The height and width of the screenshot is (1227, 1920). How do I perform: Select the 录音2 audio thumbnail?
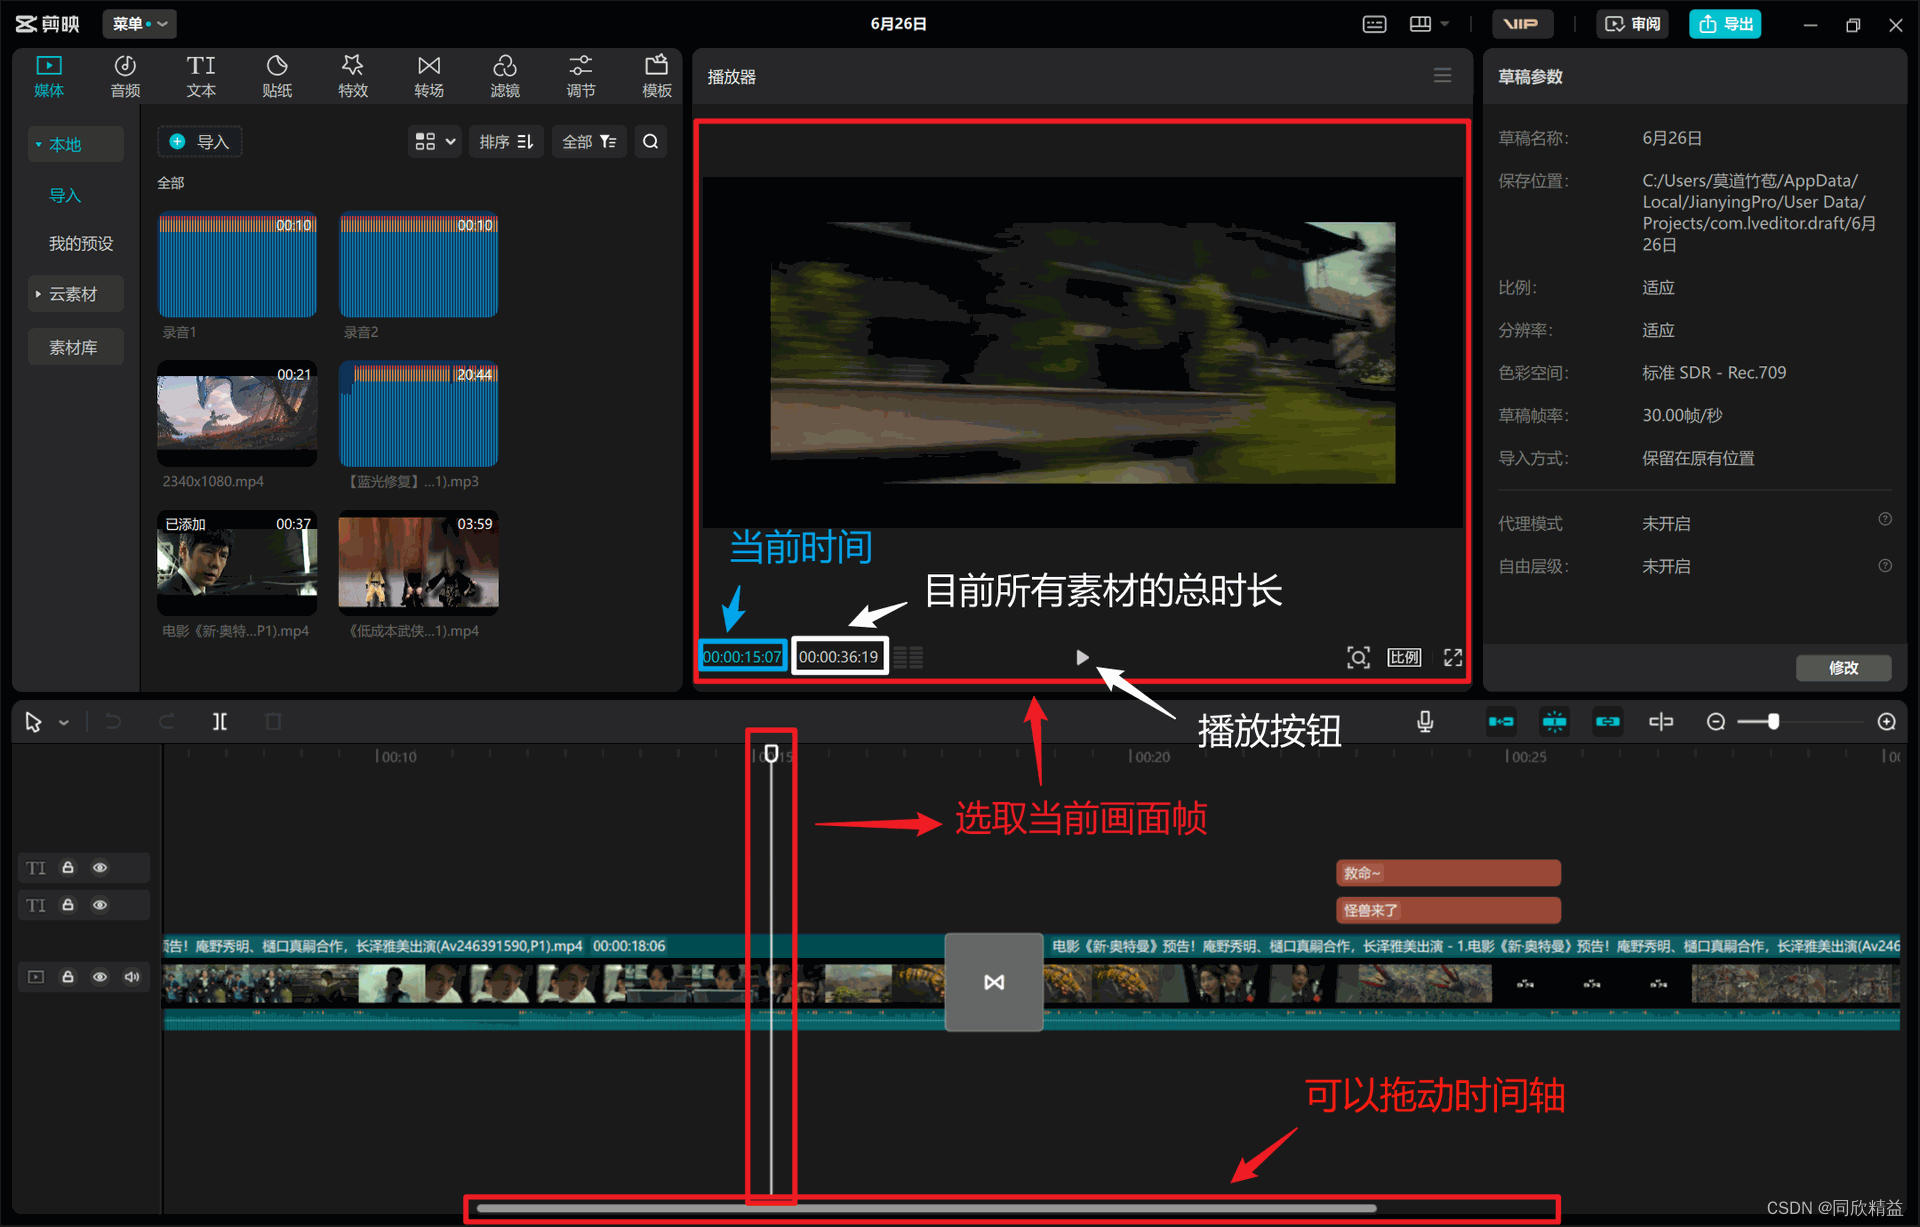click(418, 265)
